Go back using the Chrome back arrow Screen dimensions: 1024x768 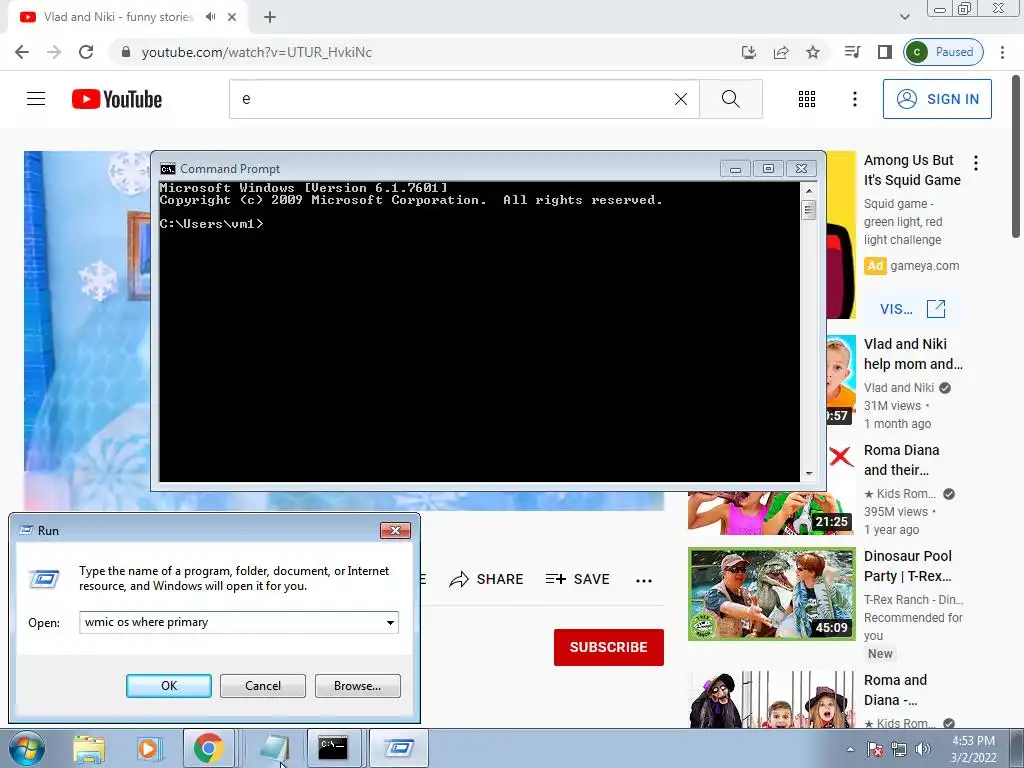22,52
